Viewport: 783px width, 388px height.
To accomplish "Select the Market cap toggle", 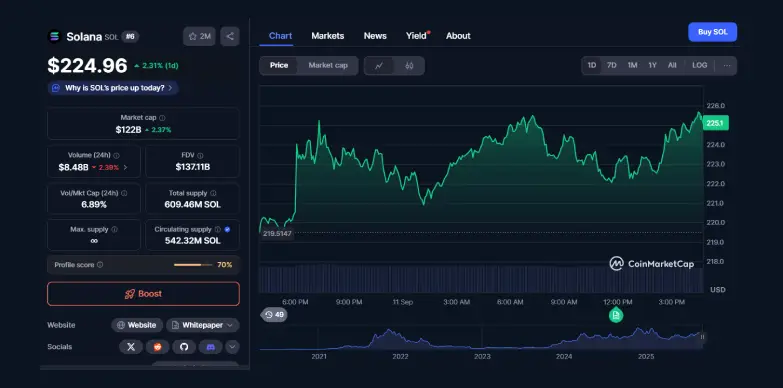I will pyautogui.click(x=328, y=65).
